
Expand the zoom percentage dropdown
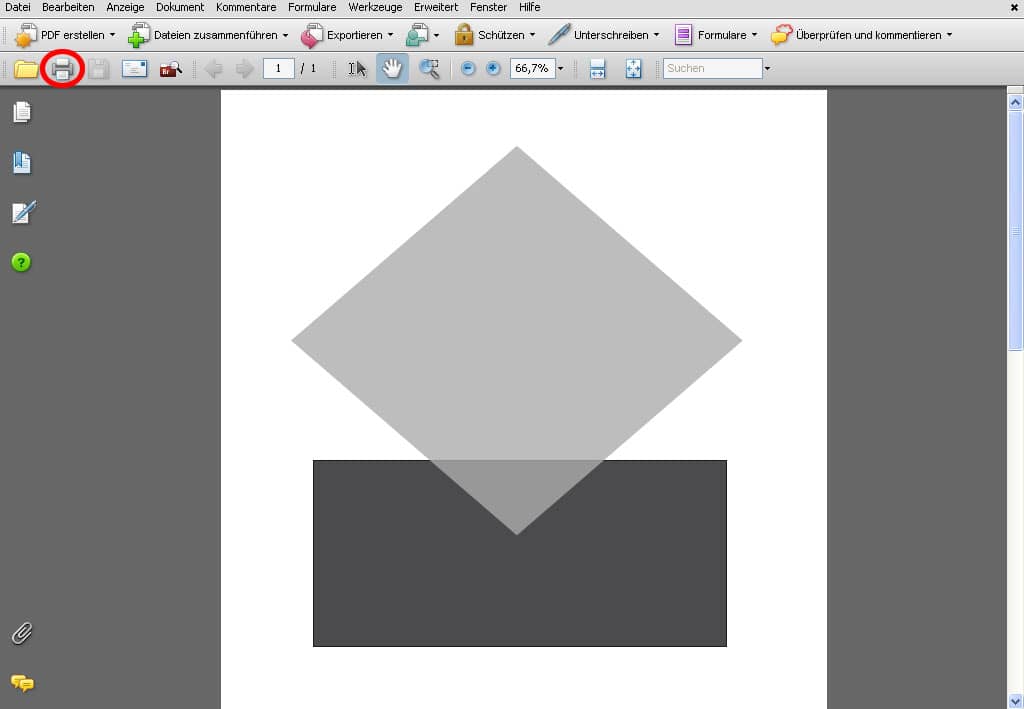coord(560,68)
